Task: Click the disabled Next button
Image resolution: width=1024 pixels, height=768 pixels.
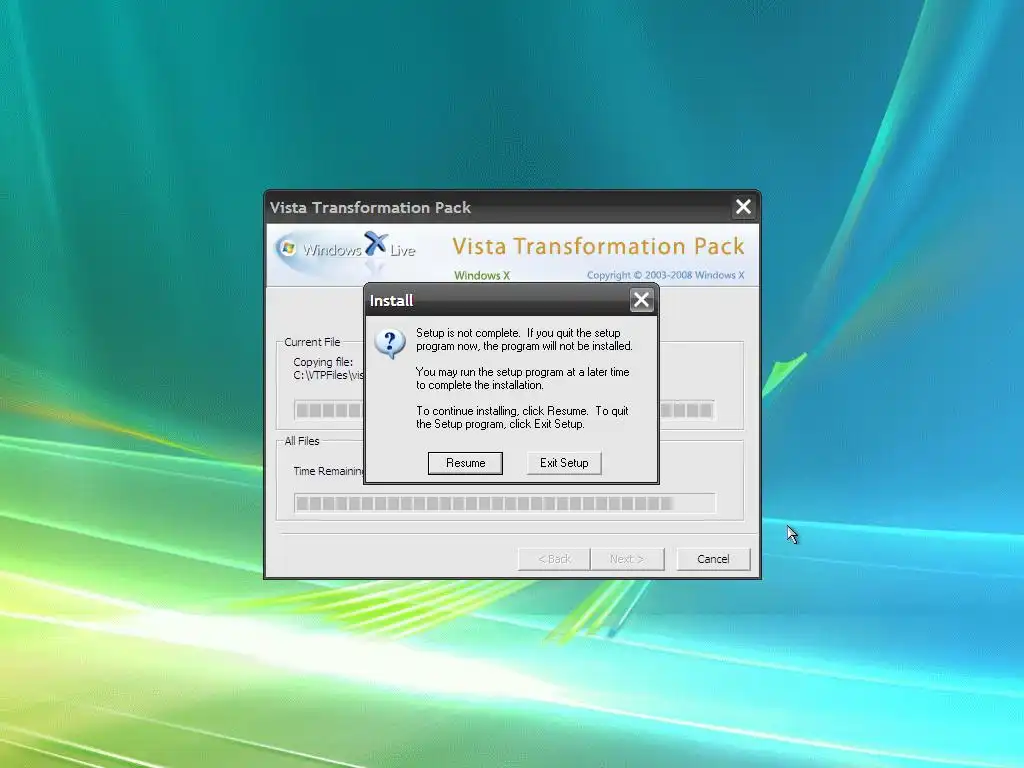Action: [x=627, y=559]
